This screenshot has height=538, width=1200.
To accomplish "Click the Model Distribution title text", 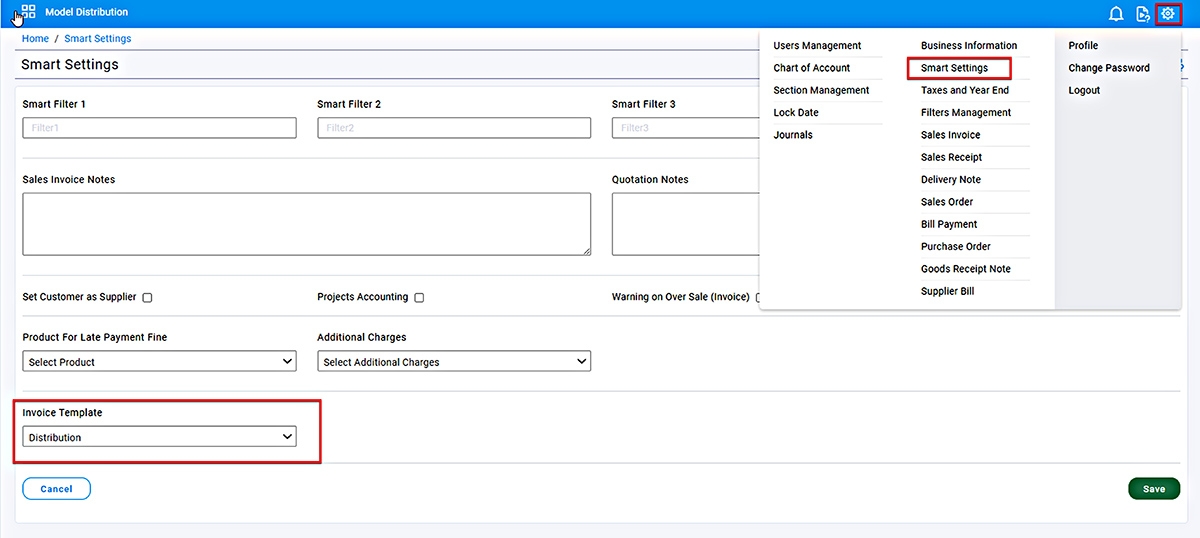I will pyautogui.click(x=87, y=12).
